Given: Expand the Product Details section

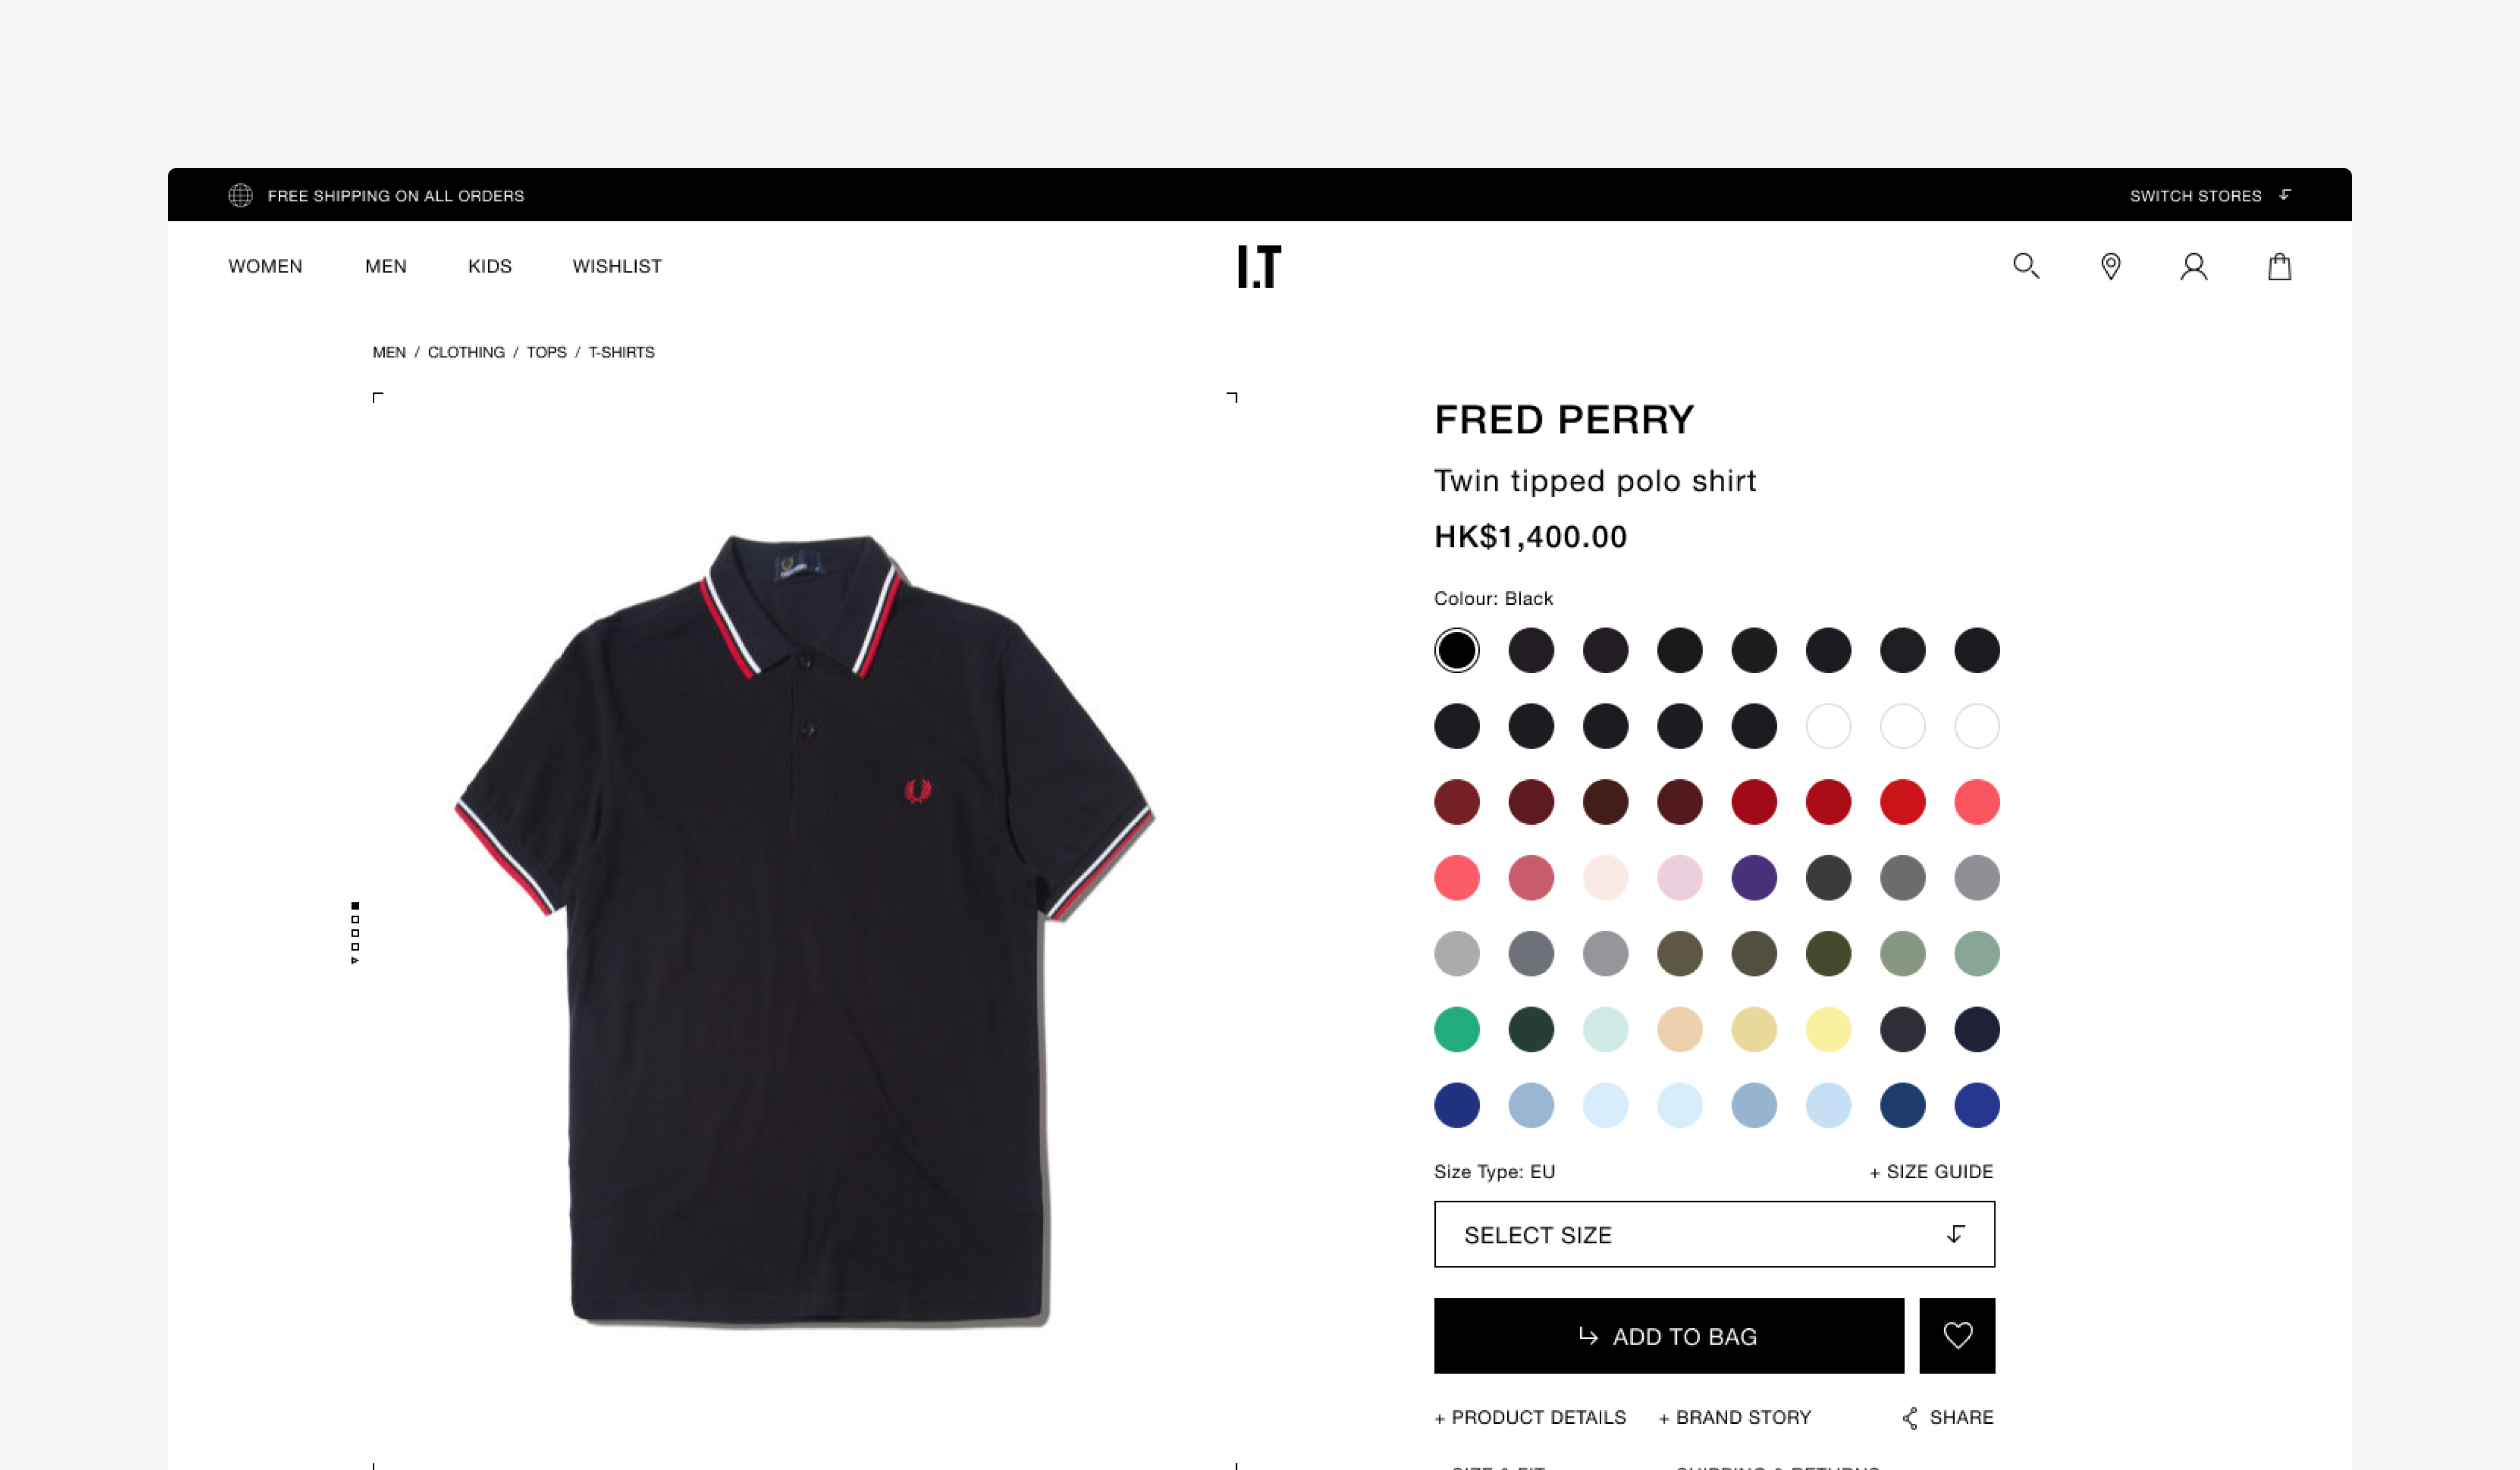Looking at the screenshot, I should tap(1530, 1417).
